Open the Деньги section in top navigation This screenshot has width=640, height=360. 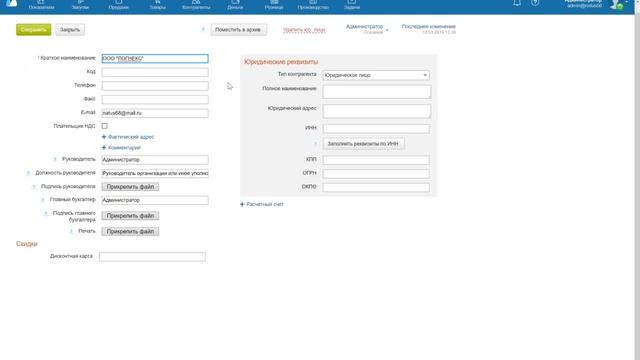click(235, 5)
